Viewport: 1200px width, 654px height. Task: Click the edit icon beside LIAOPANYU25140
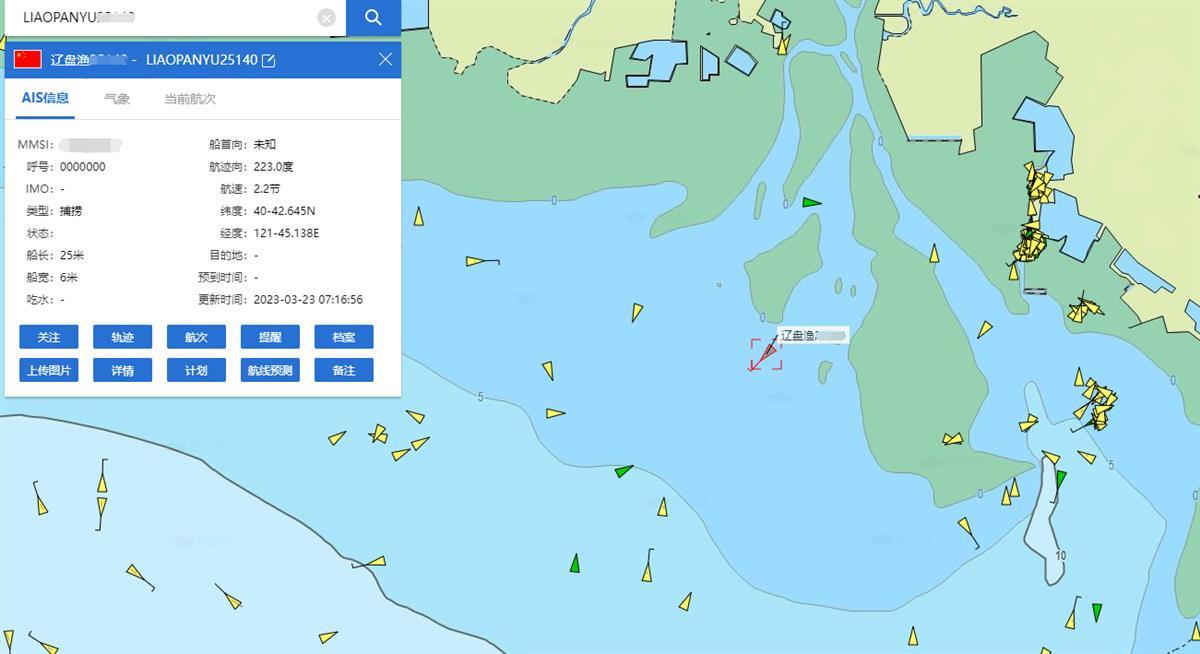(x=268, y=60)
